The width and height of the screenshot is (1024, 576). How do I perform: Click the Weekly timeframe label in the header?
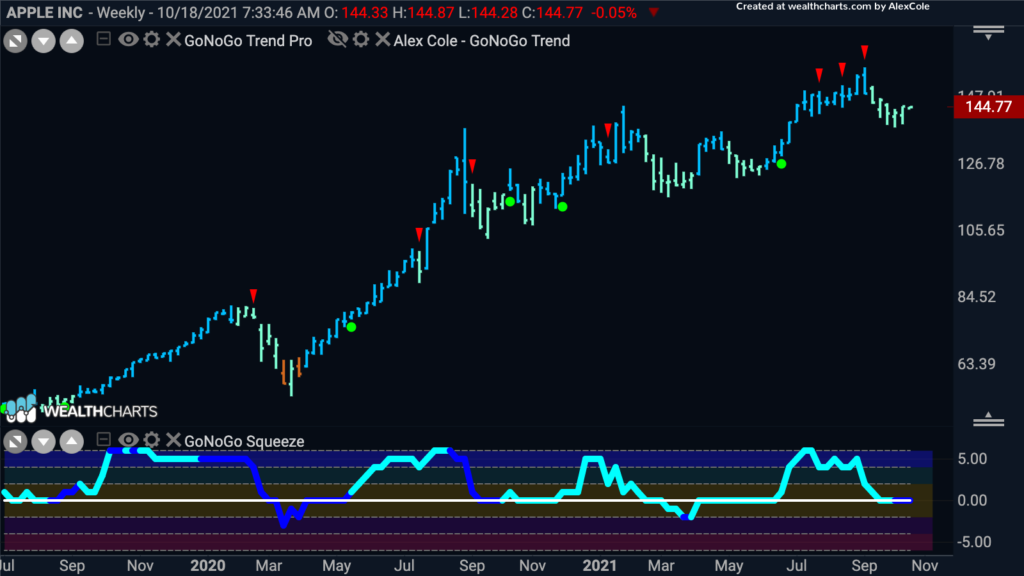click(x=124, y=12)
